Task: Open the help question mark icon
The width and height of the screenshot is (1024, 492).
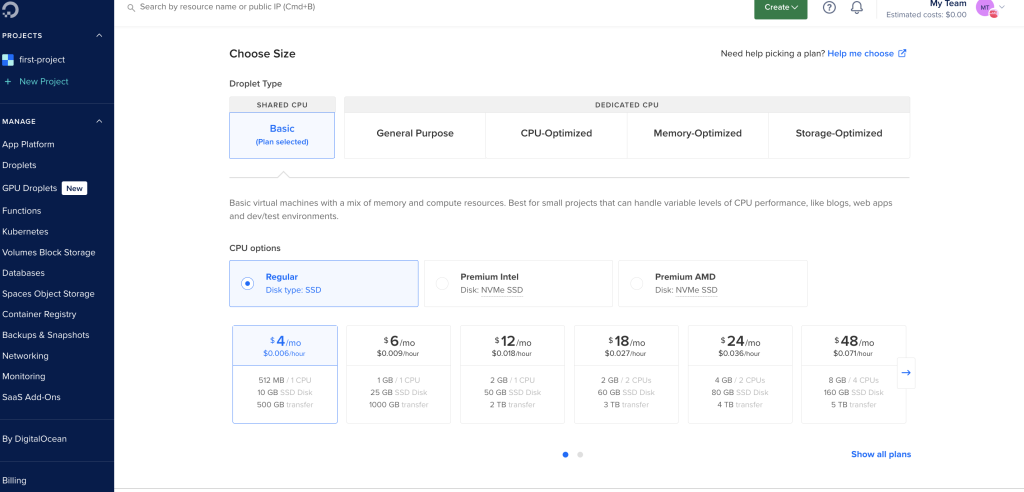Action: click(x=829, y=8)
